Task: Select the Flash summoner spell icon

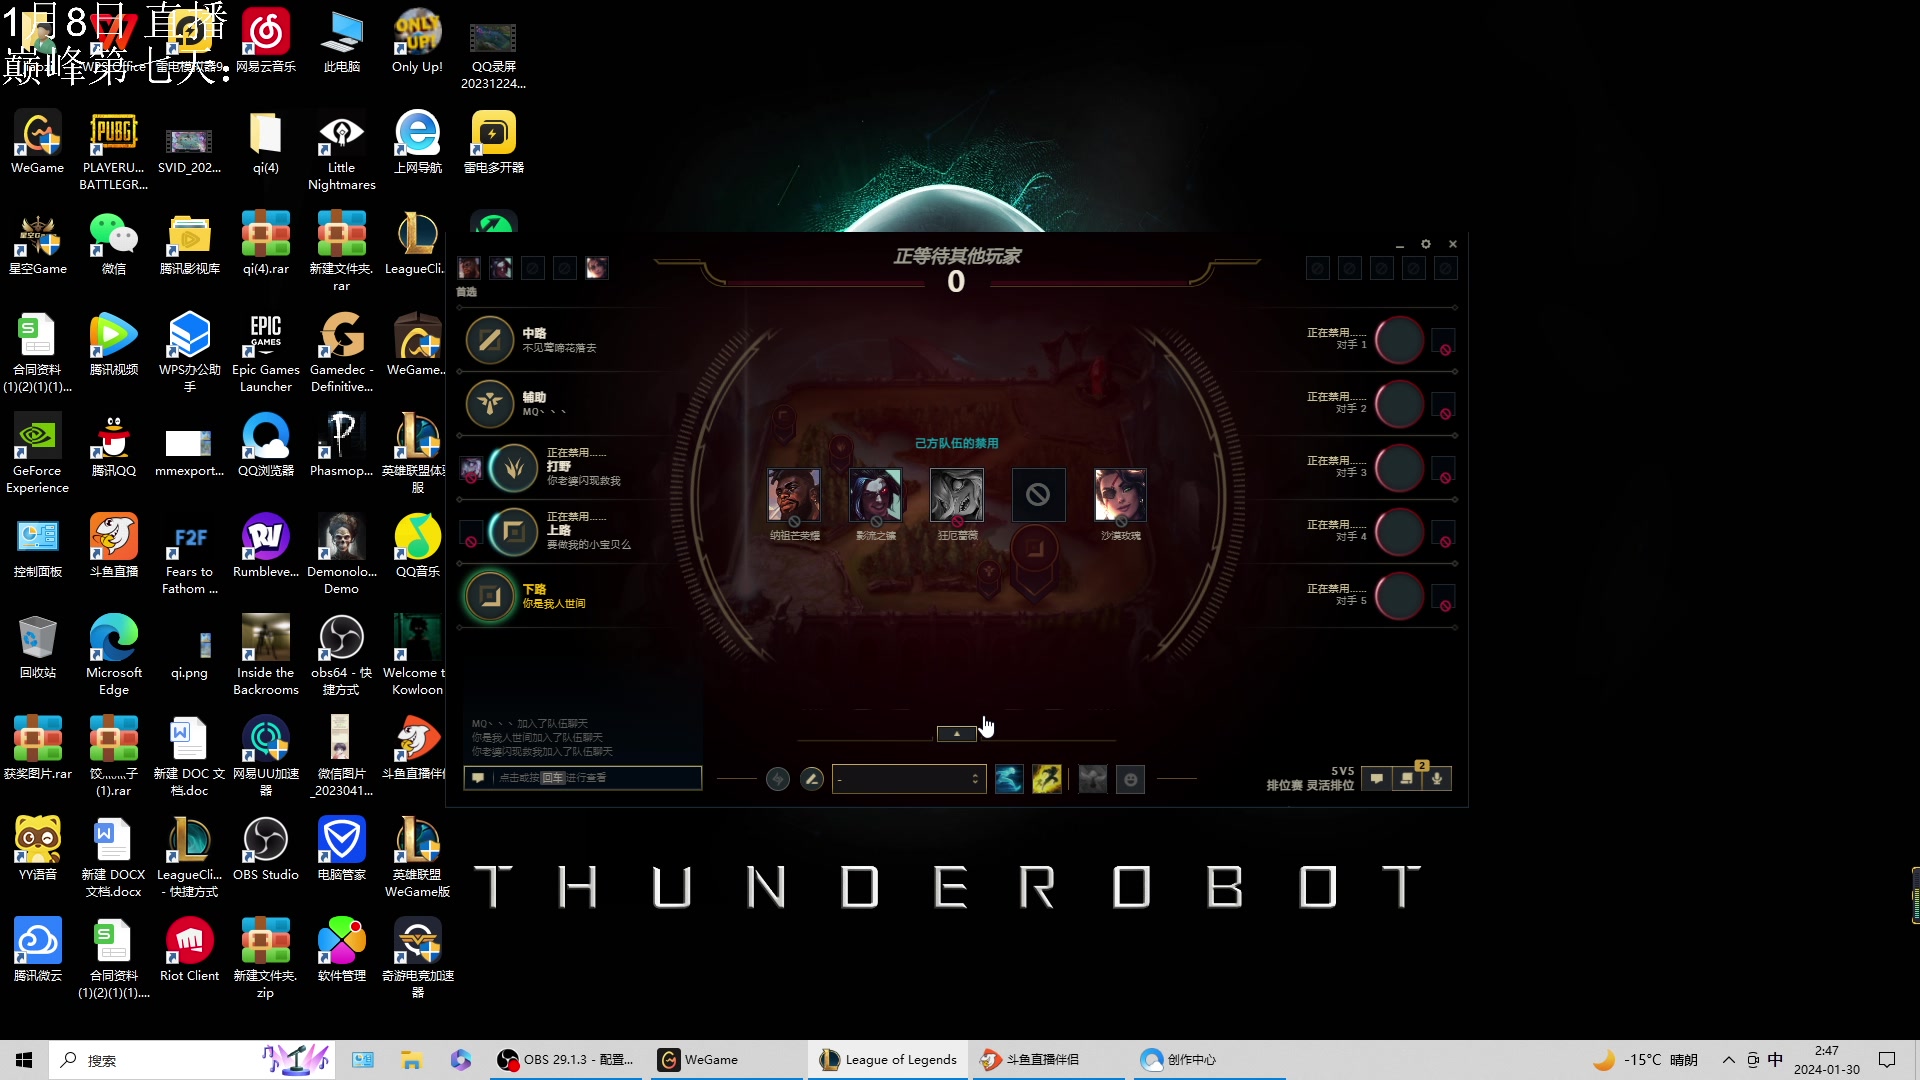Action: [1047, 779]
